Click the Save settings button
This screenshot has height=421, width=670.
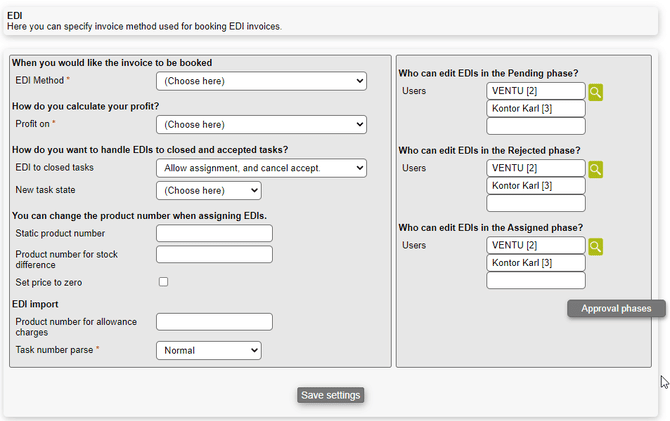331,395
